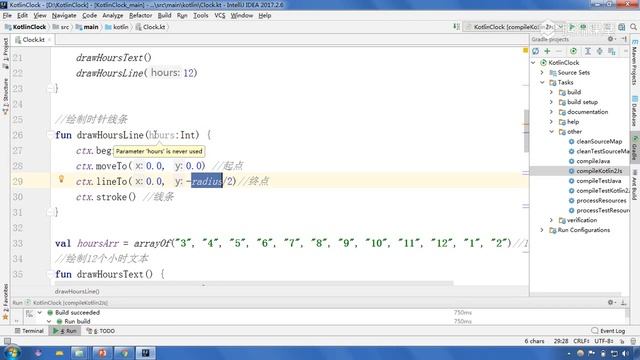Open the Run tool window settings gear

(611, 302)
